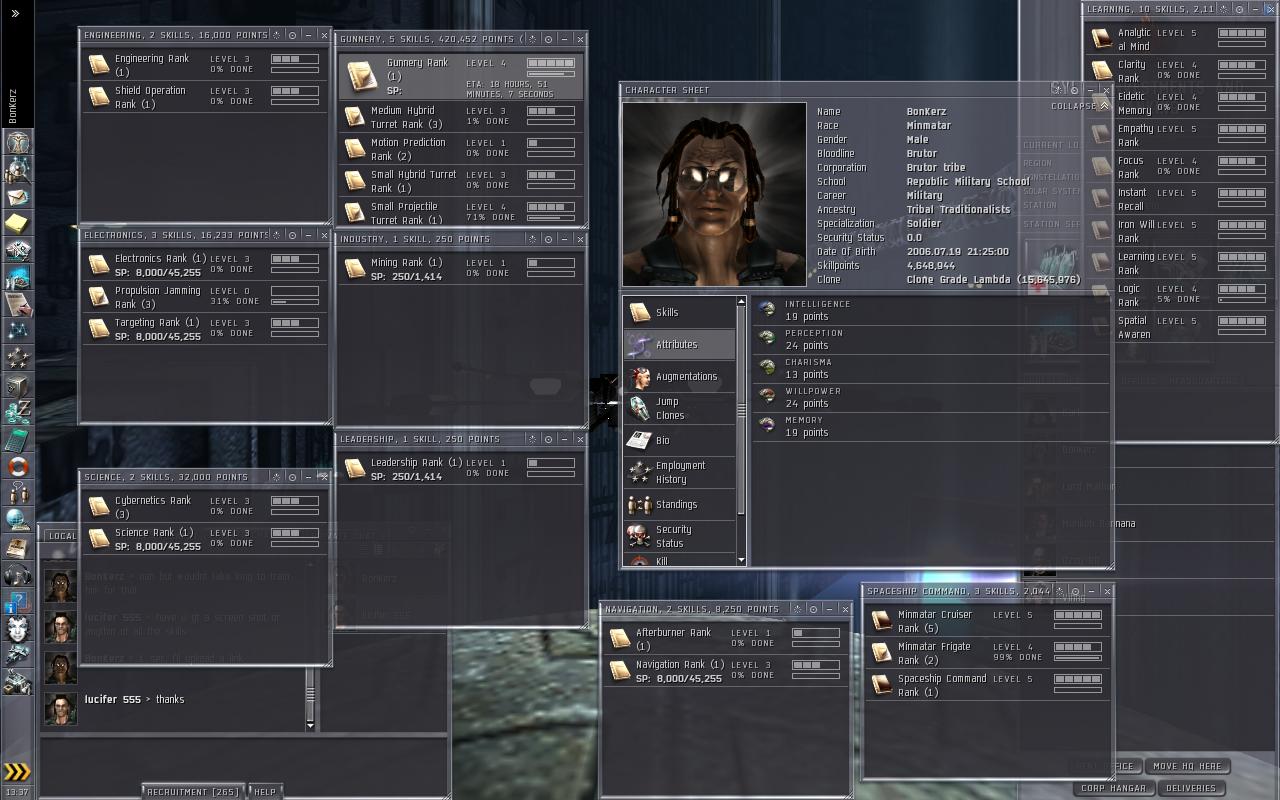The image size is (1280, 800).
Task: Select the Spaceship Command Rank (1) skill
Action: click(986, 685)
